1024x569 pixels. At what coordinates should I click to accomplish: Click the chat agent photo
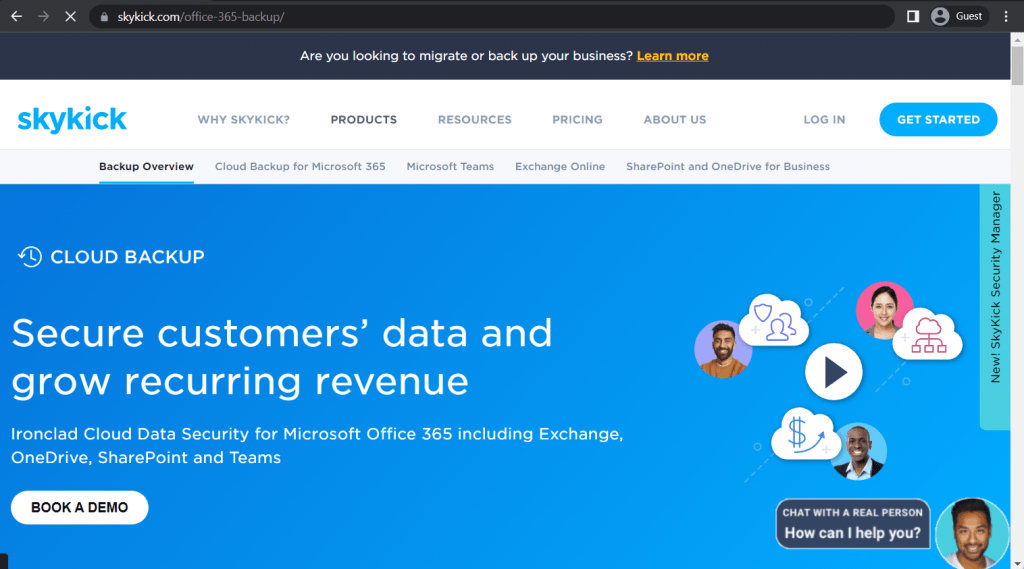pos(972,533)
